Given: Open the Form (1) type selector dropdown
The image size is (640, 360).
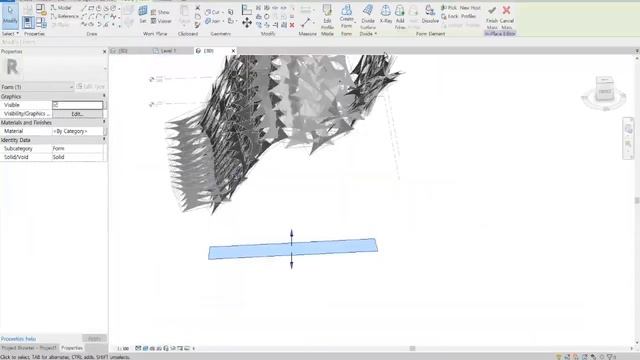Looking at the screenshot, I should pos(37,87).
